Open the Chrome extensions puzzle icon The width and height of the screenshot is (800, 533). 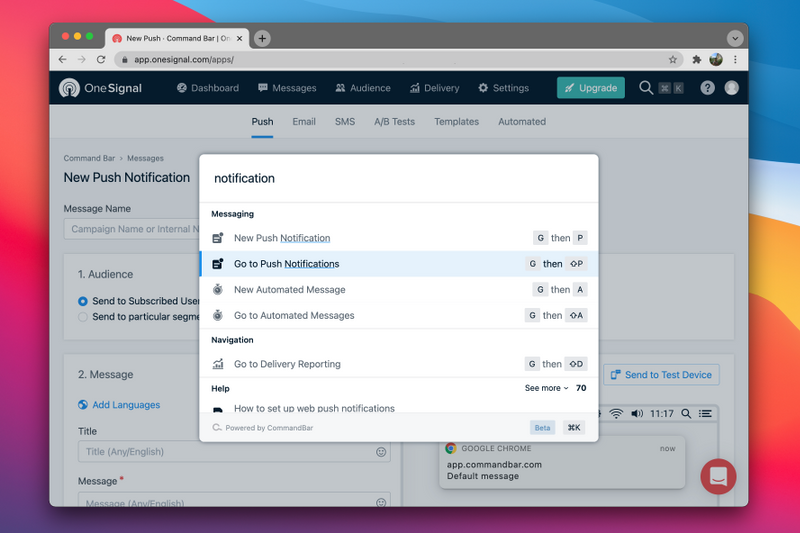click(x=696, y=60)
